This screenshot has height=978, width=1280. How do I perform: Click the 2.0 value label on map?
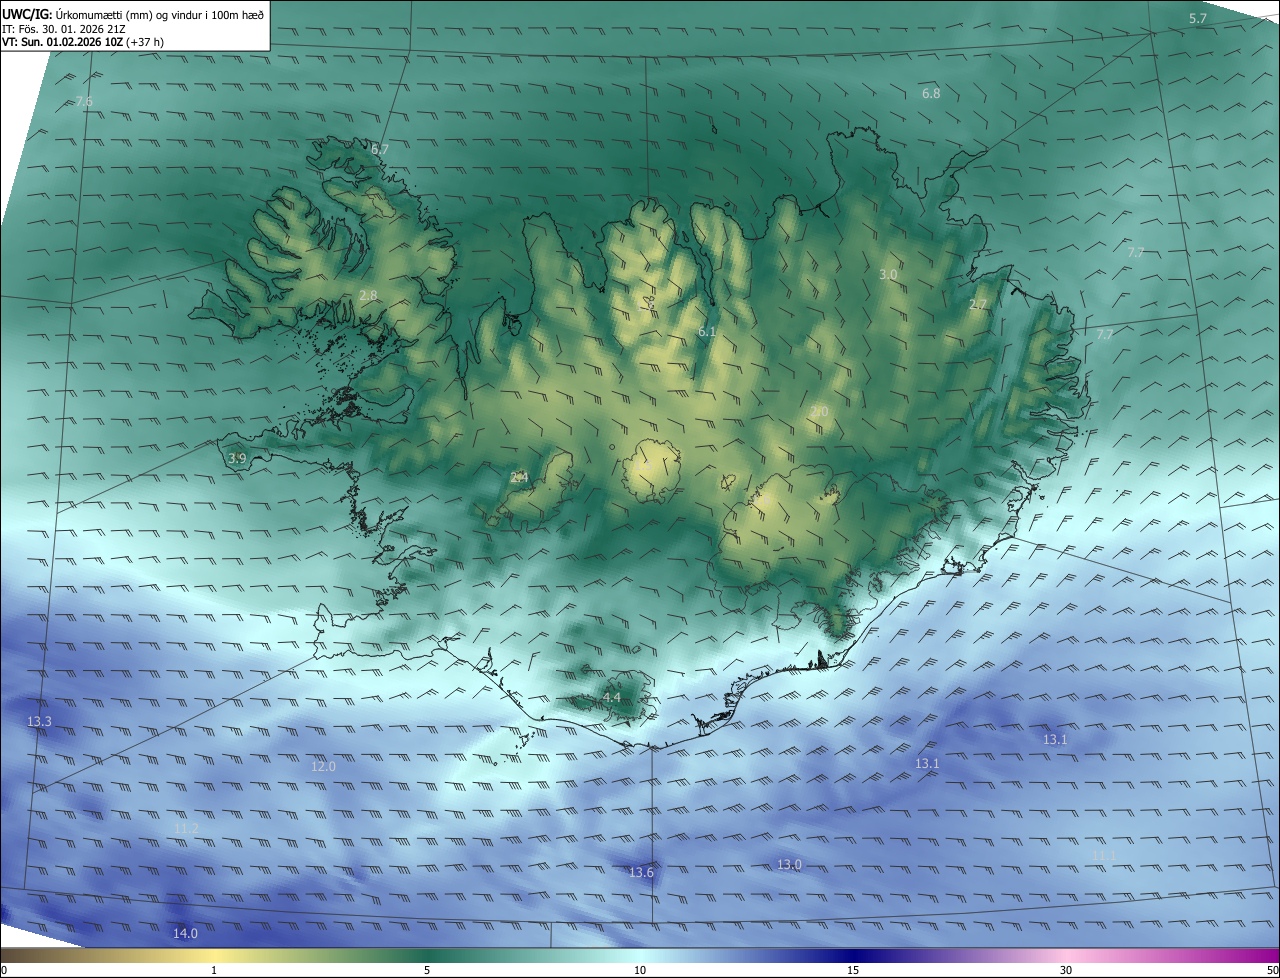click(819, 412)
